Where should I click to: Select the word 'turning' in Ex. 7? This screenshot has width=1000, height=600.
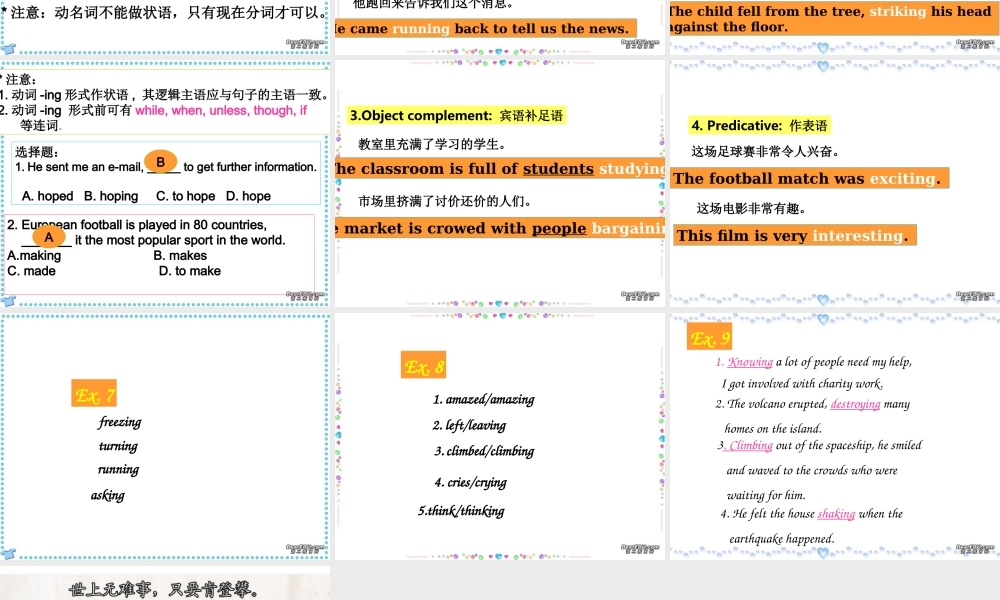coord(118,446)
